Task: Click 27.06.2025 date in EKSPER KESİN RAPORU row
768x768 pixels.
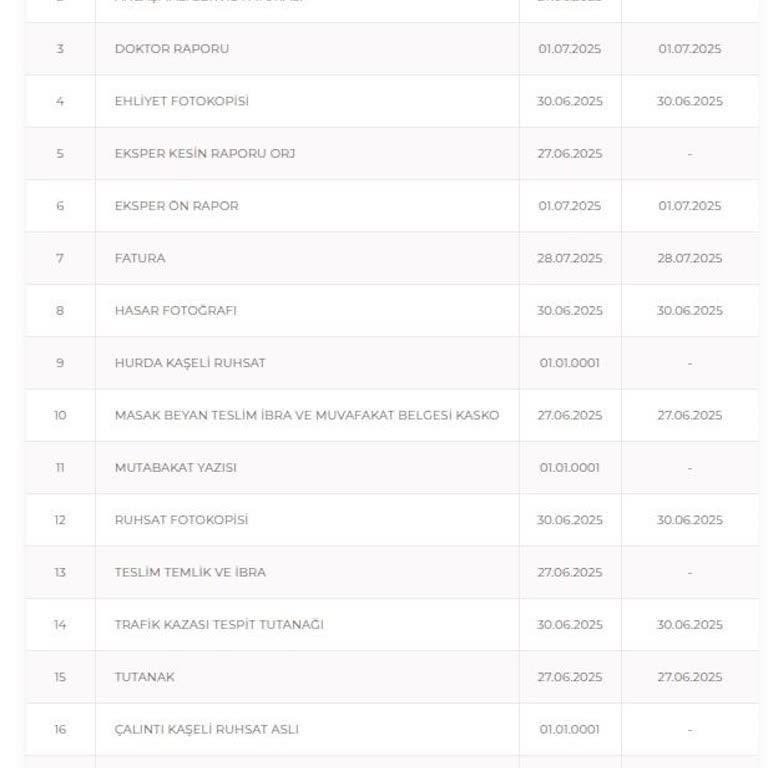Action: pos(569,154)
